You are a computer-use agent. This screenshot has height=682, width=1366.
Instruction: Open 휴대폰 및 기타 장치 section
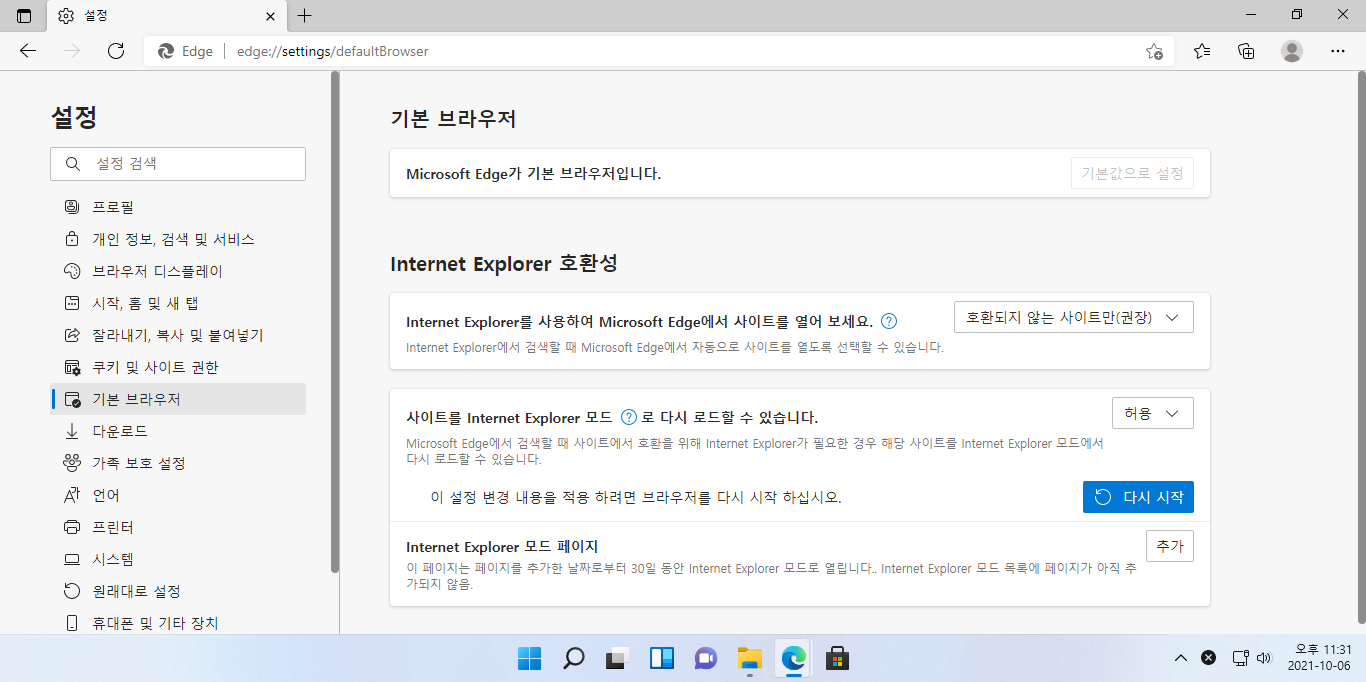click(x=178, y=623)
